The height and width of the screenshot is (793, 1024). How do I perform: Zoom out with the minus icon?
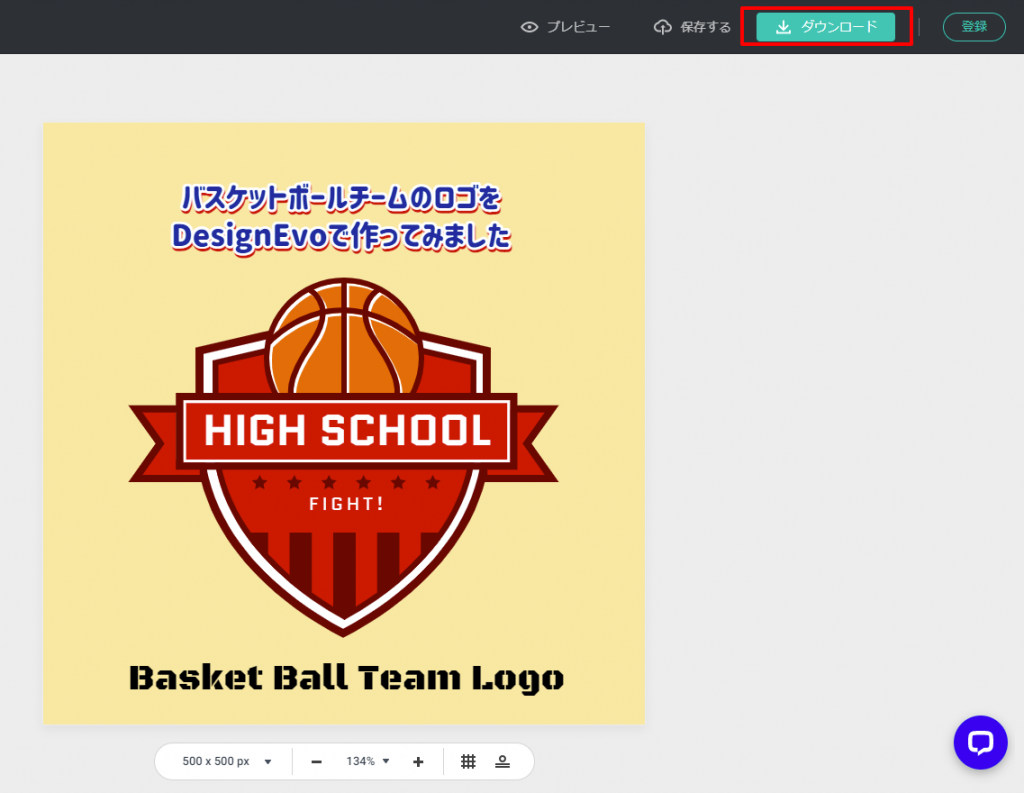click(316, 762)
